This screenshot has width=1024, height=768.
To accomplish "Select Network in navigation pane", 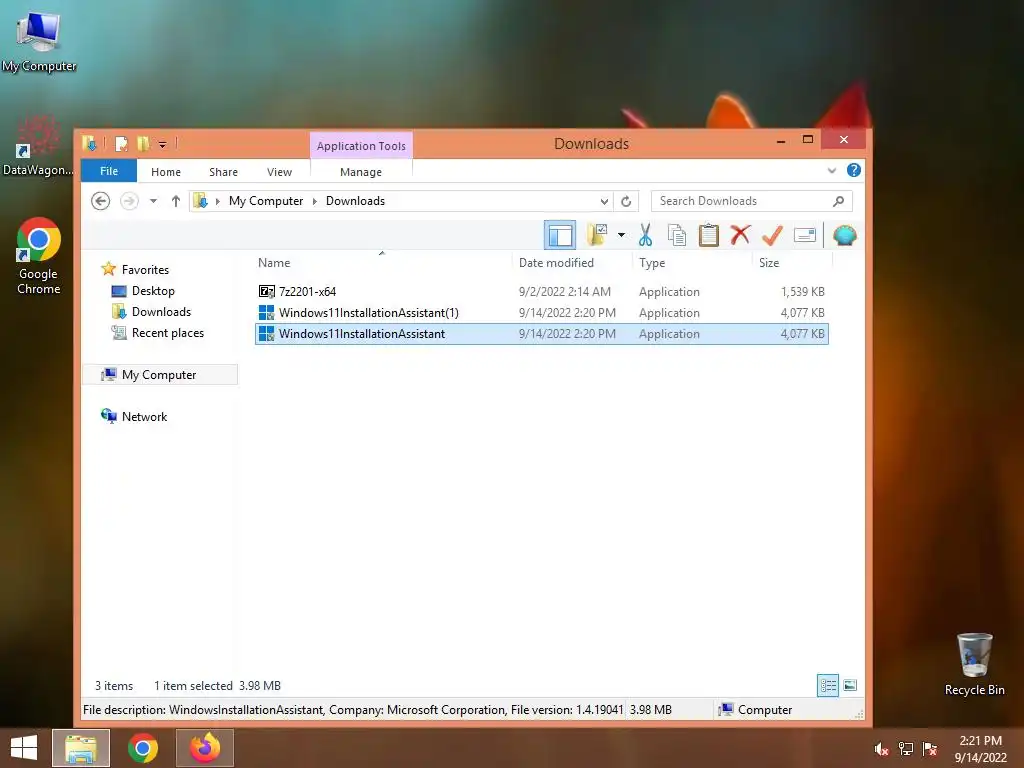I will pyautogui.click(x=144, y=416).
